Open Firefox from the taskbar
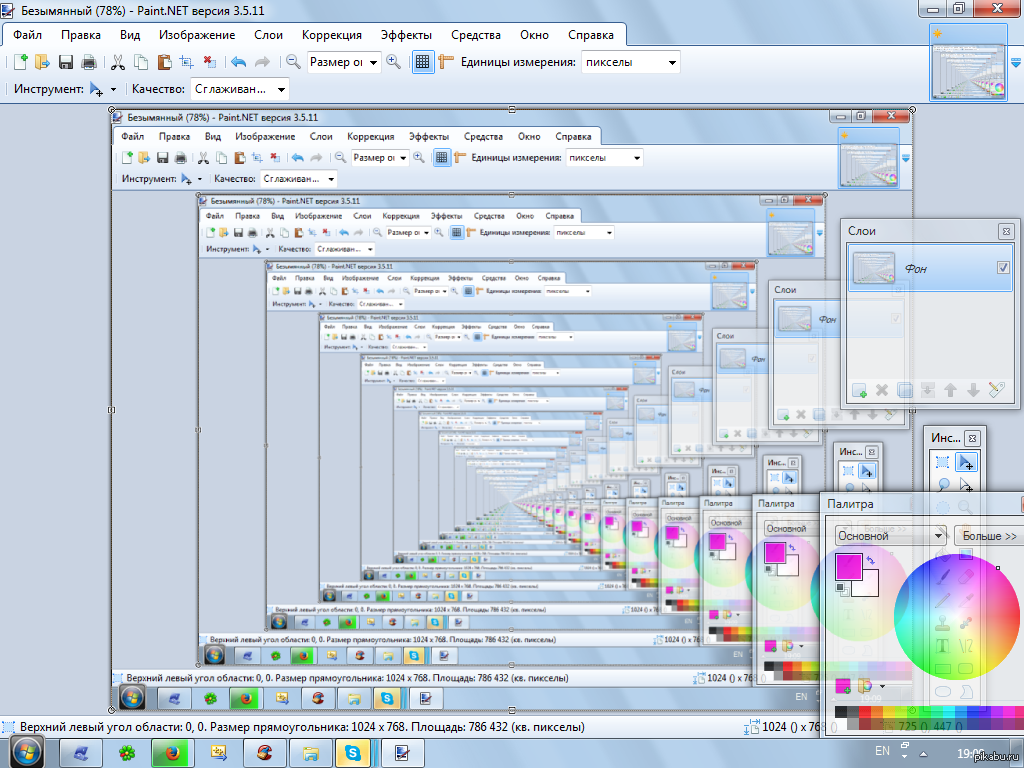Screen dimensions: 1024x768 [x=172, y=754]
